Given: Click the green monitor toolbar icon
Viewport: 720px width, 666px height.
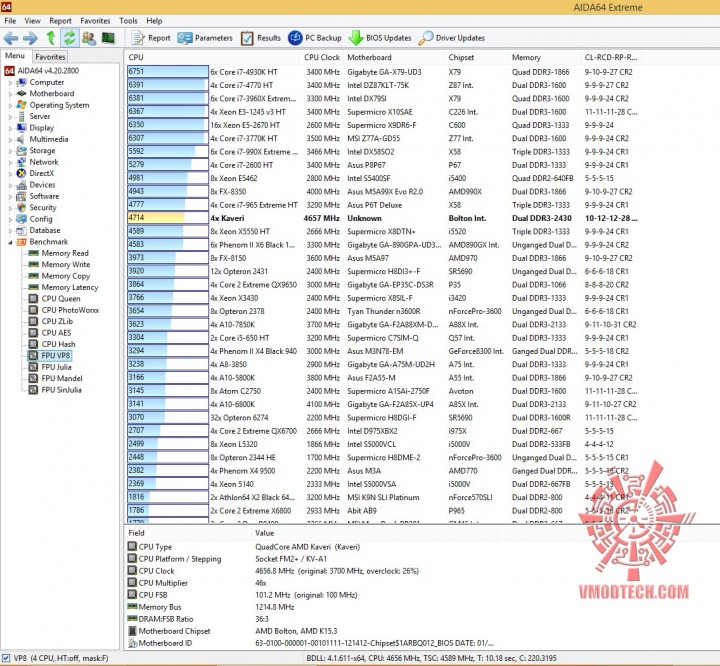Looking at the screenshot, I should click(x=108, y=38).
